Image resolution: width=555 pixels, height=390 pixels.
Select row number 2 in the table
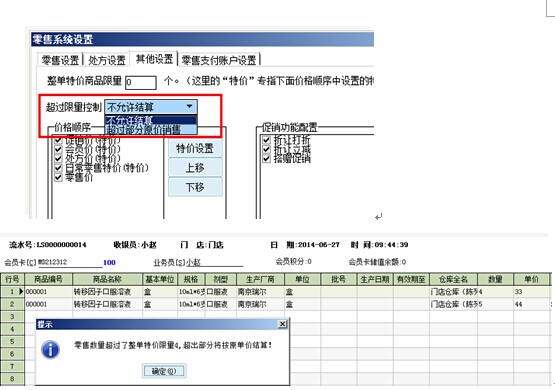click(12, 304)
